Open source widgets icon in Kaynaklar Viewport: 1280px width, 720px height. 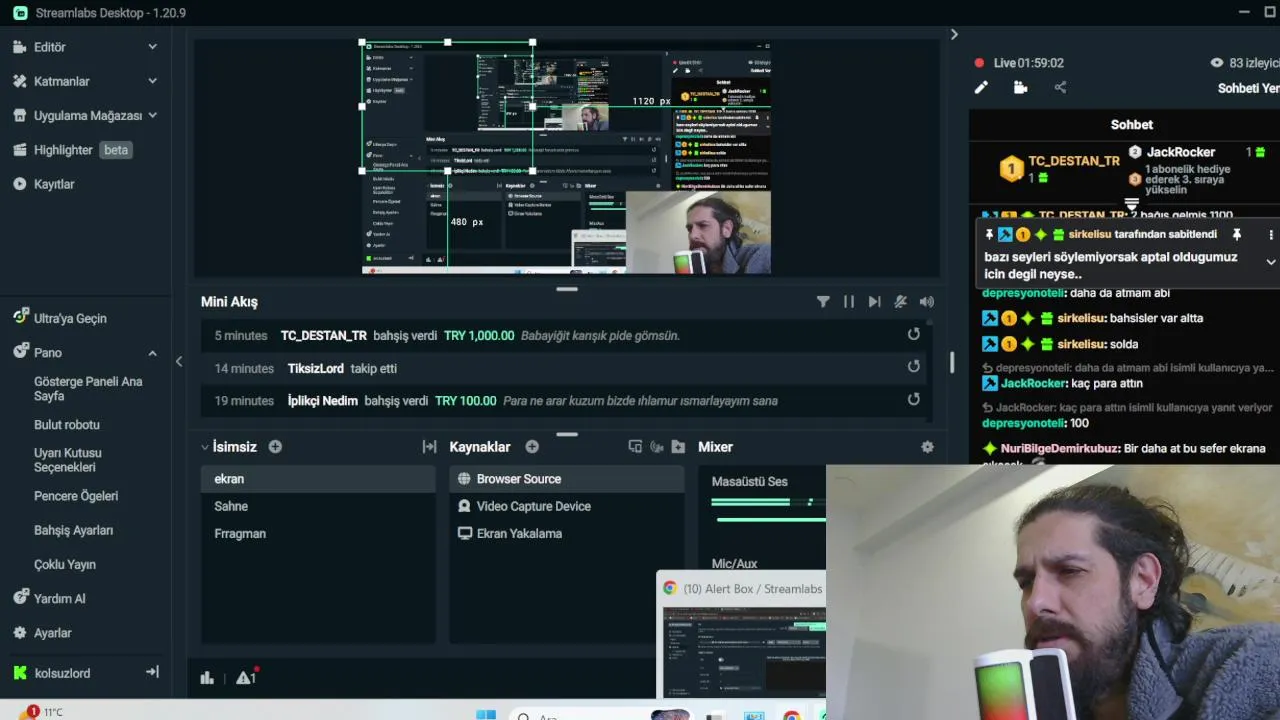pyautogui.click(x=635, y=447)
